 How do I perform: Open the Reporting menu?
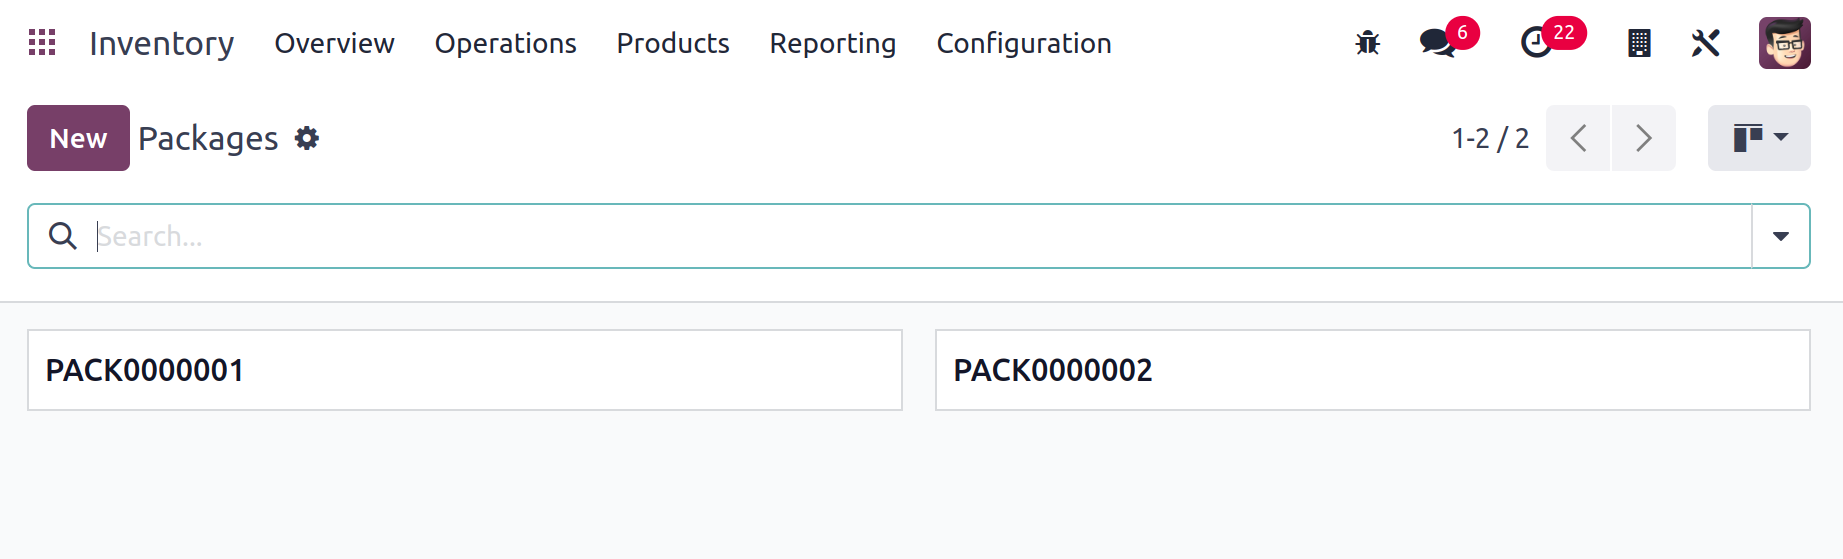[832, 43]
